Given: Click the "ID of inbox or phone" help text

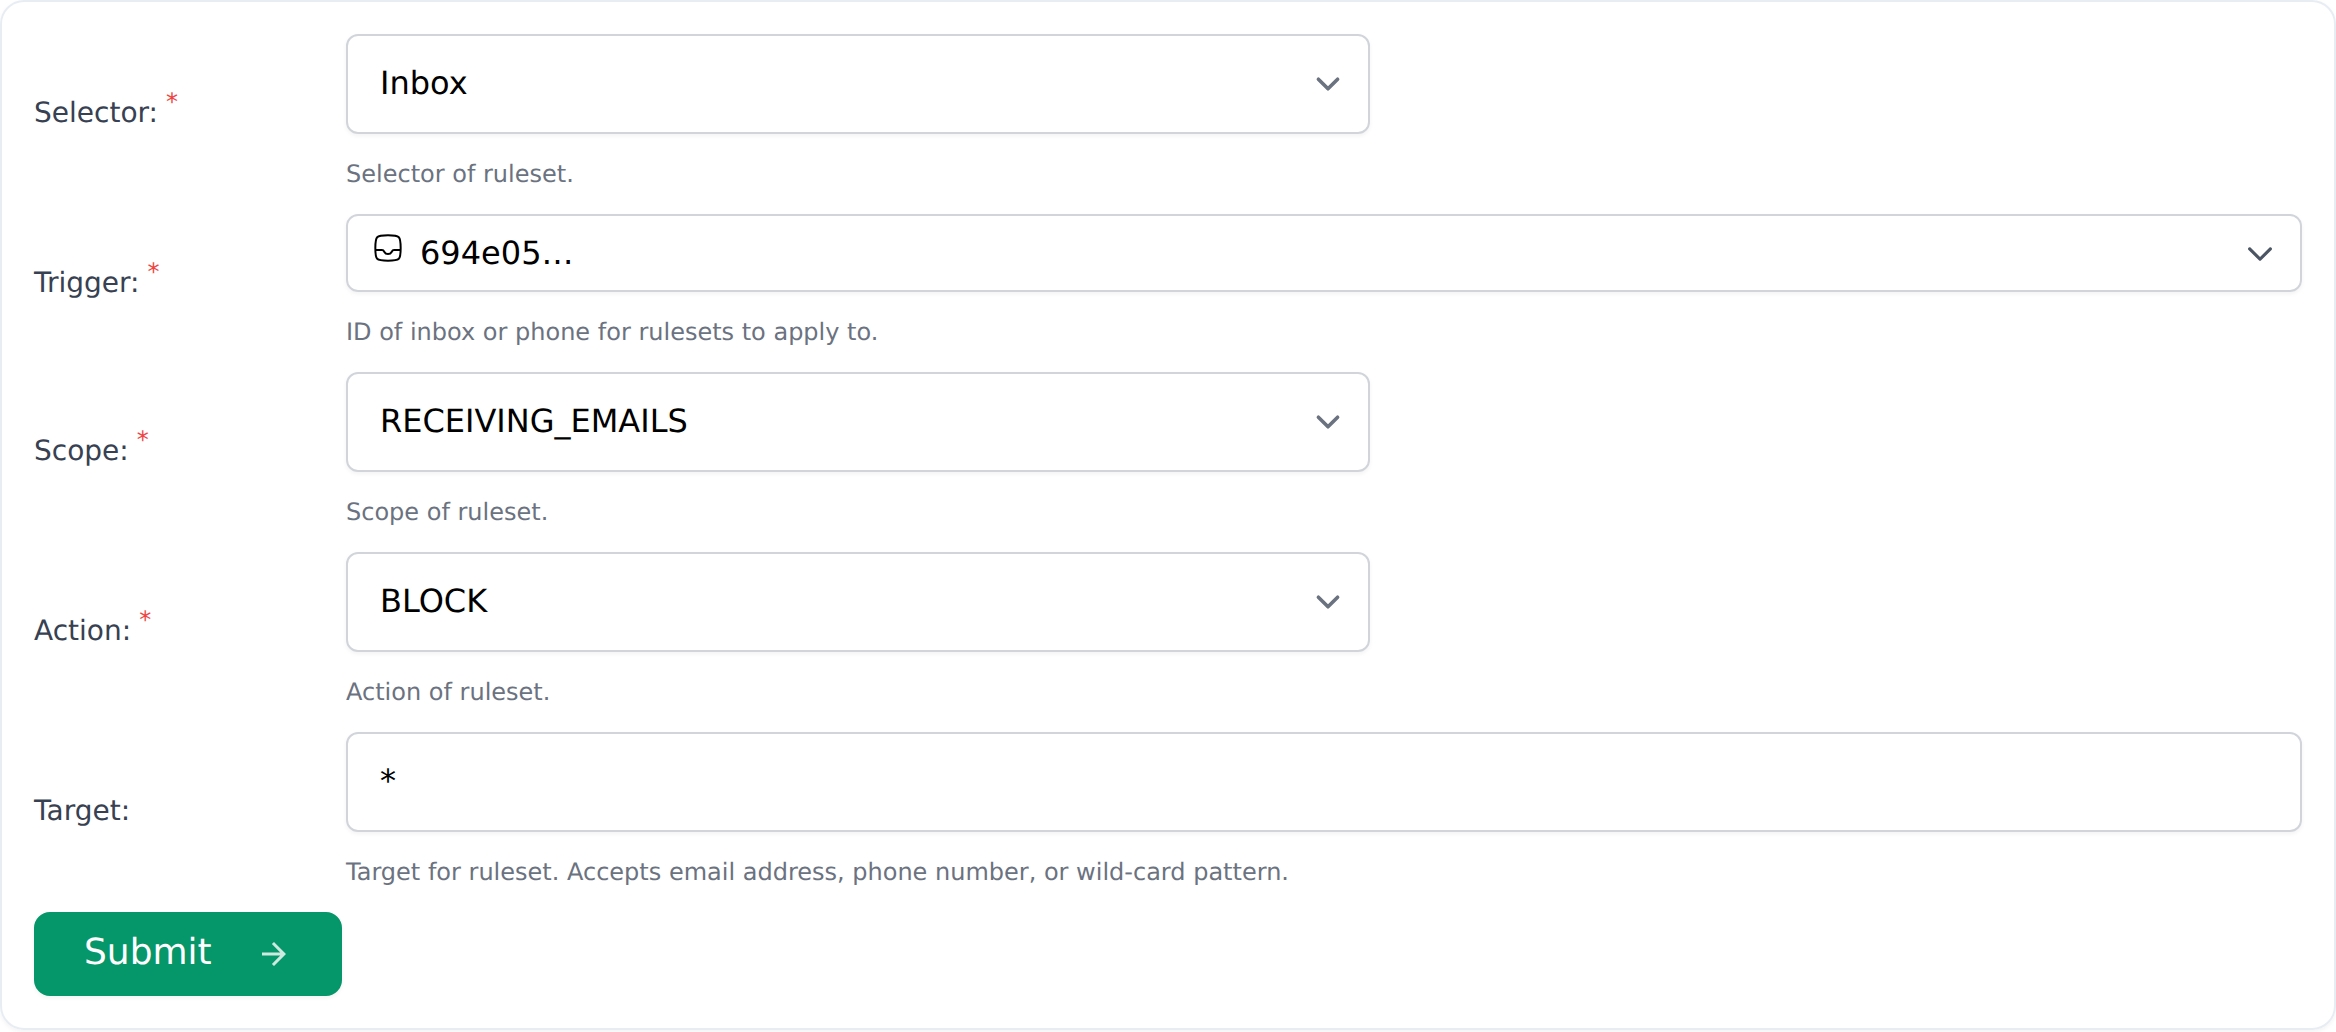Looking at the screenshot, I should click(x=611, y=332).
